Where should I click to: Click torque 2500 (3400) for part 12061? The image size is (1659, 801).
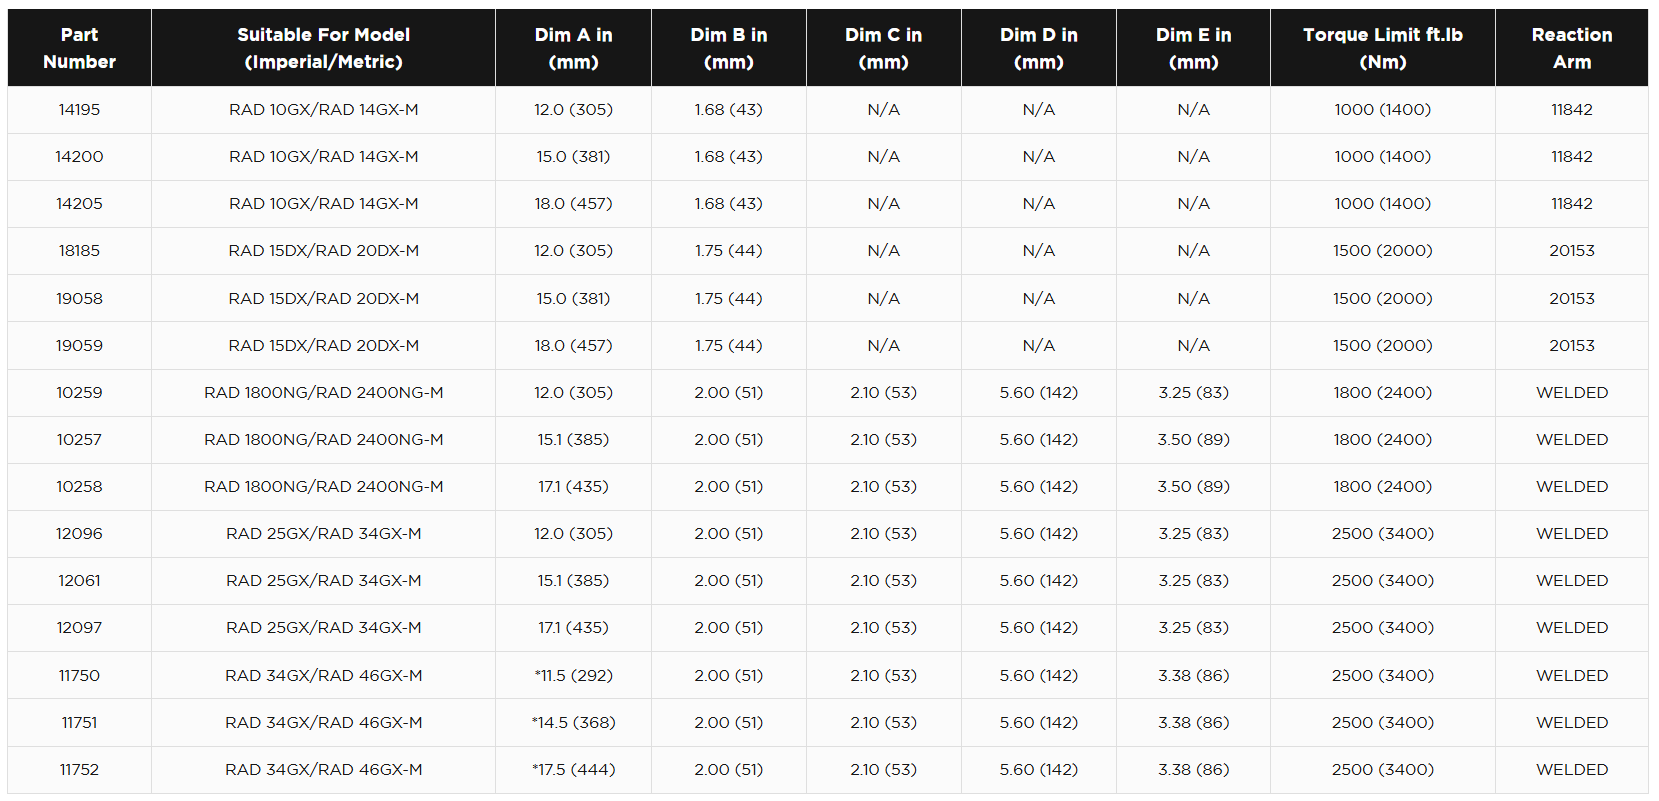[1382, 581]
